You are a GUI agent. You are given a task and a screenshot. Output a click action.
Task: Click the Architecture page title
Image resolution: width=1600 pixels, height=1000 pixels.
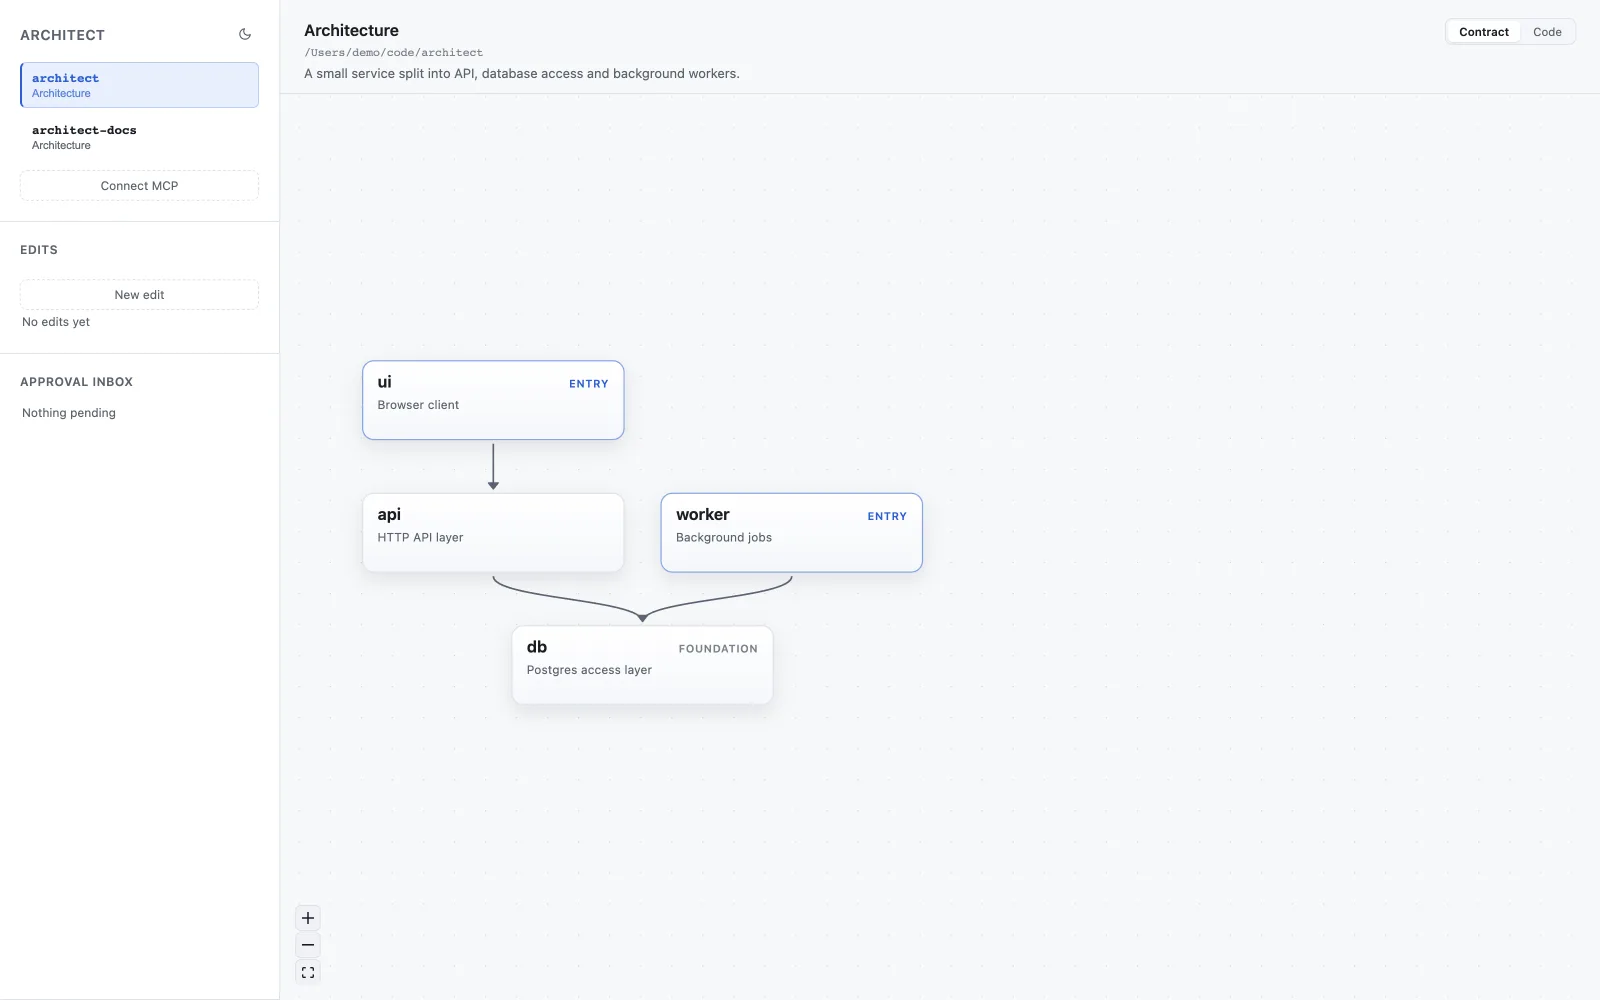pyautogui.click(x=351, y=30)
